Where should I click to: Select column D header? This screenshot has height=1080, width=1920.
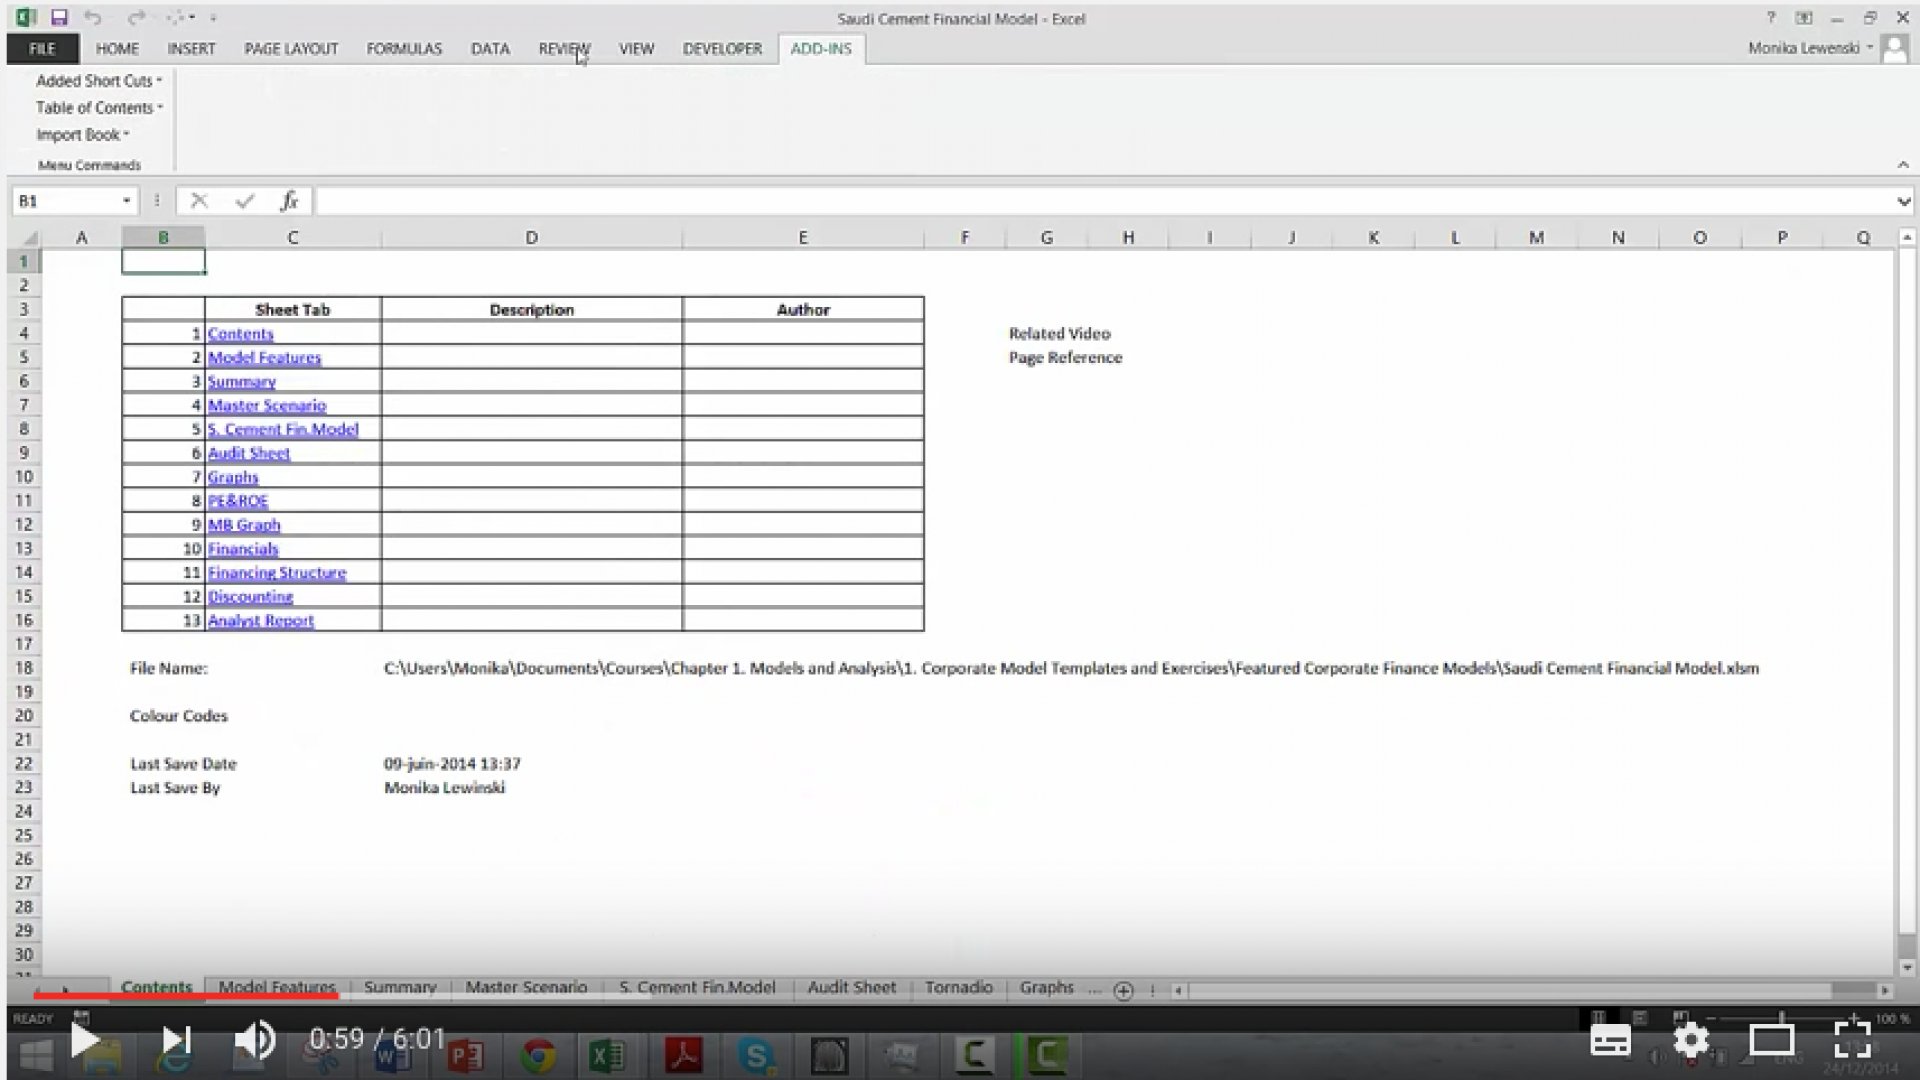[x=531, y=238]
